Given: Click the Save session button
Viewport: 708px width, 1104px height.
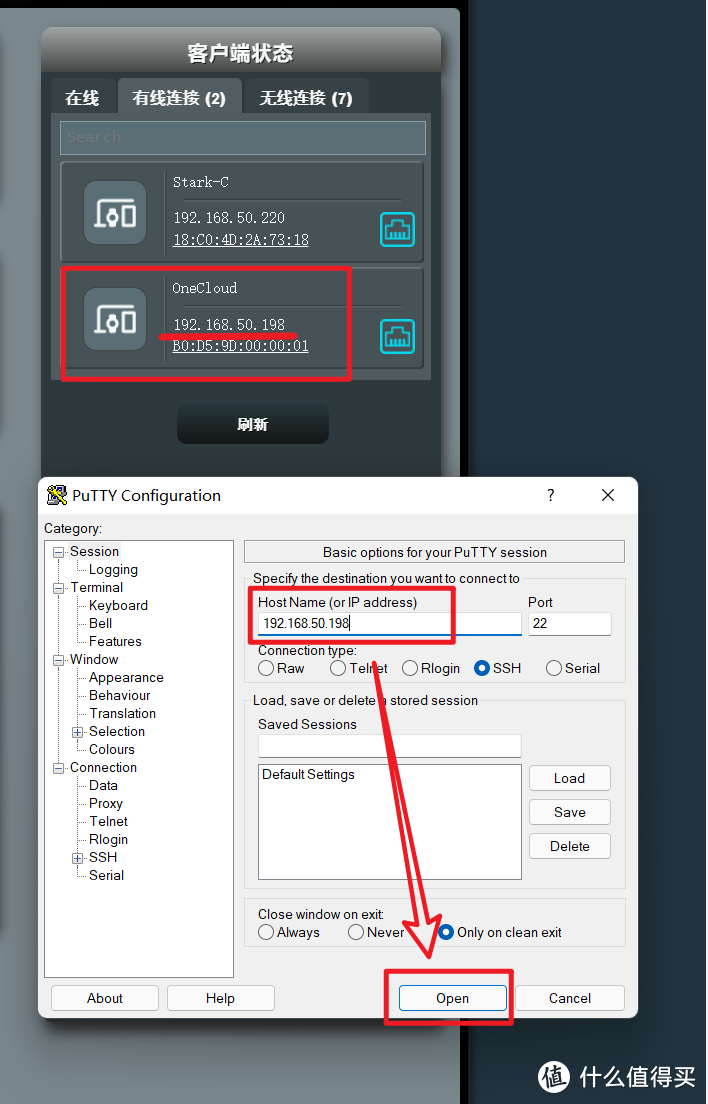Looking at the screenshot, I should pos(569,812).
